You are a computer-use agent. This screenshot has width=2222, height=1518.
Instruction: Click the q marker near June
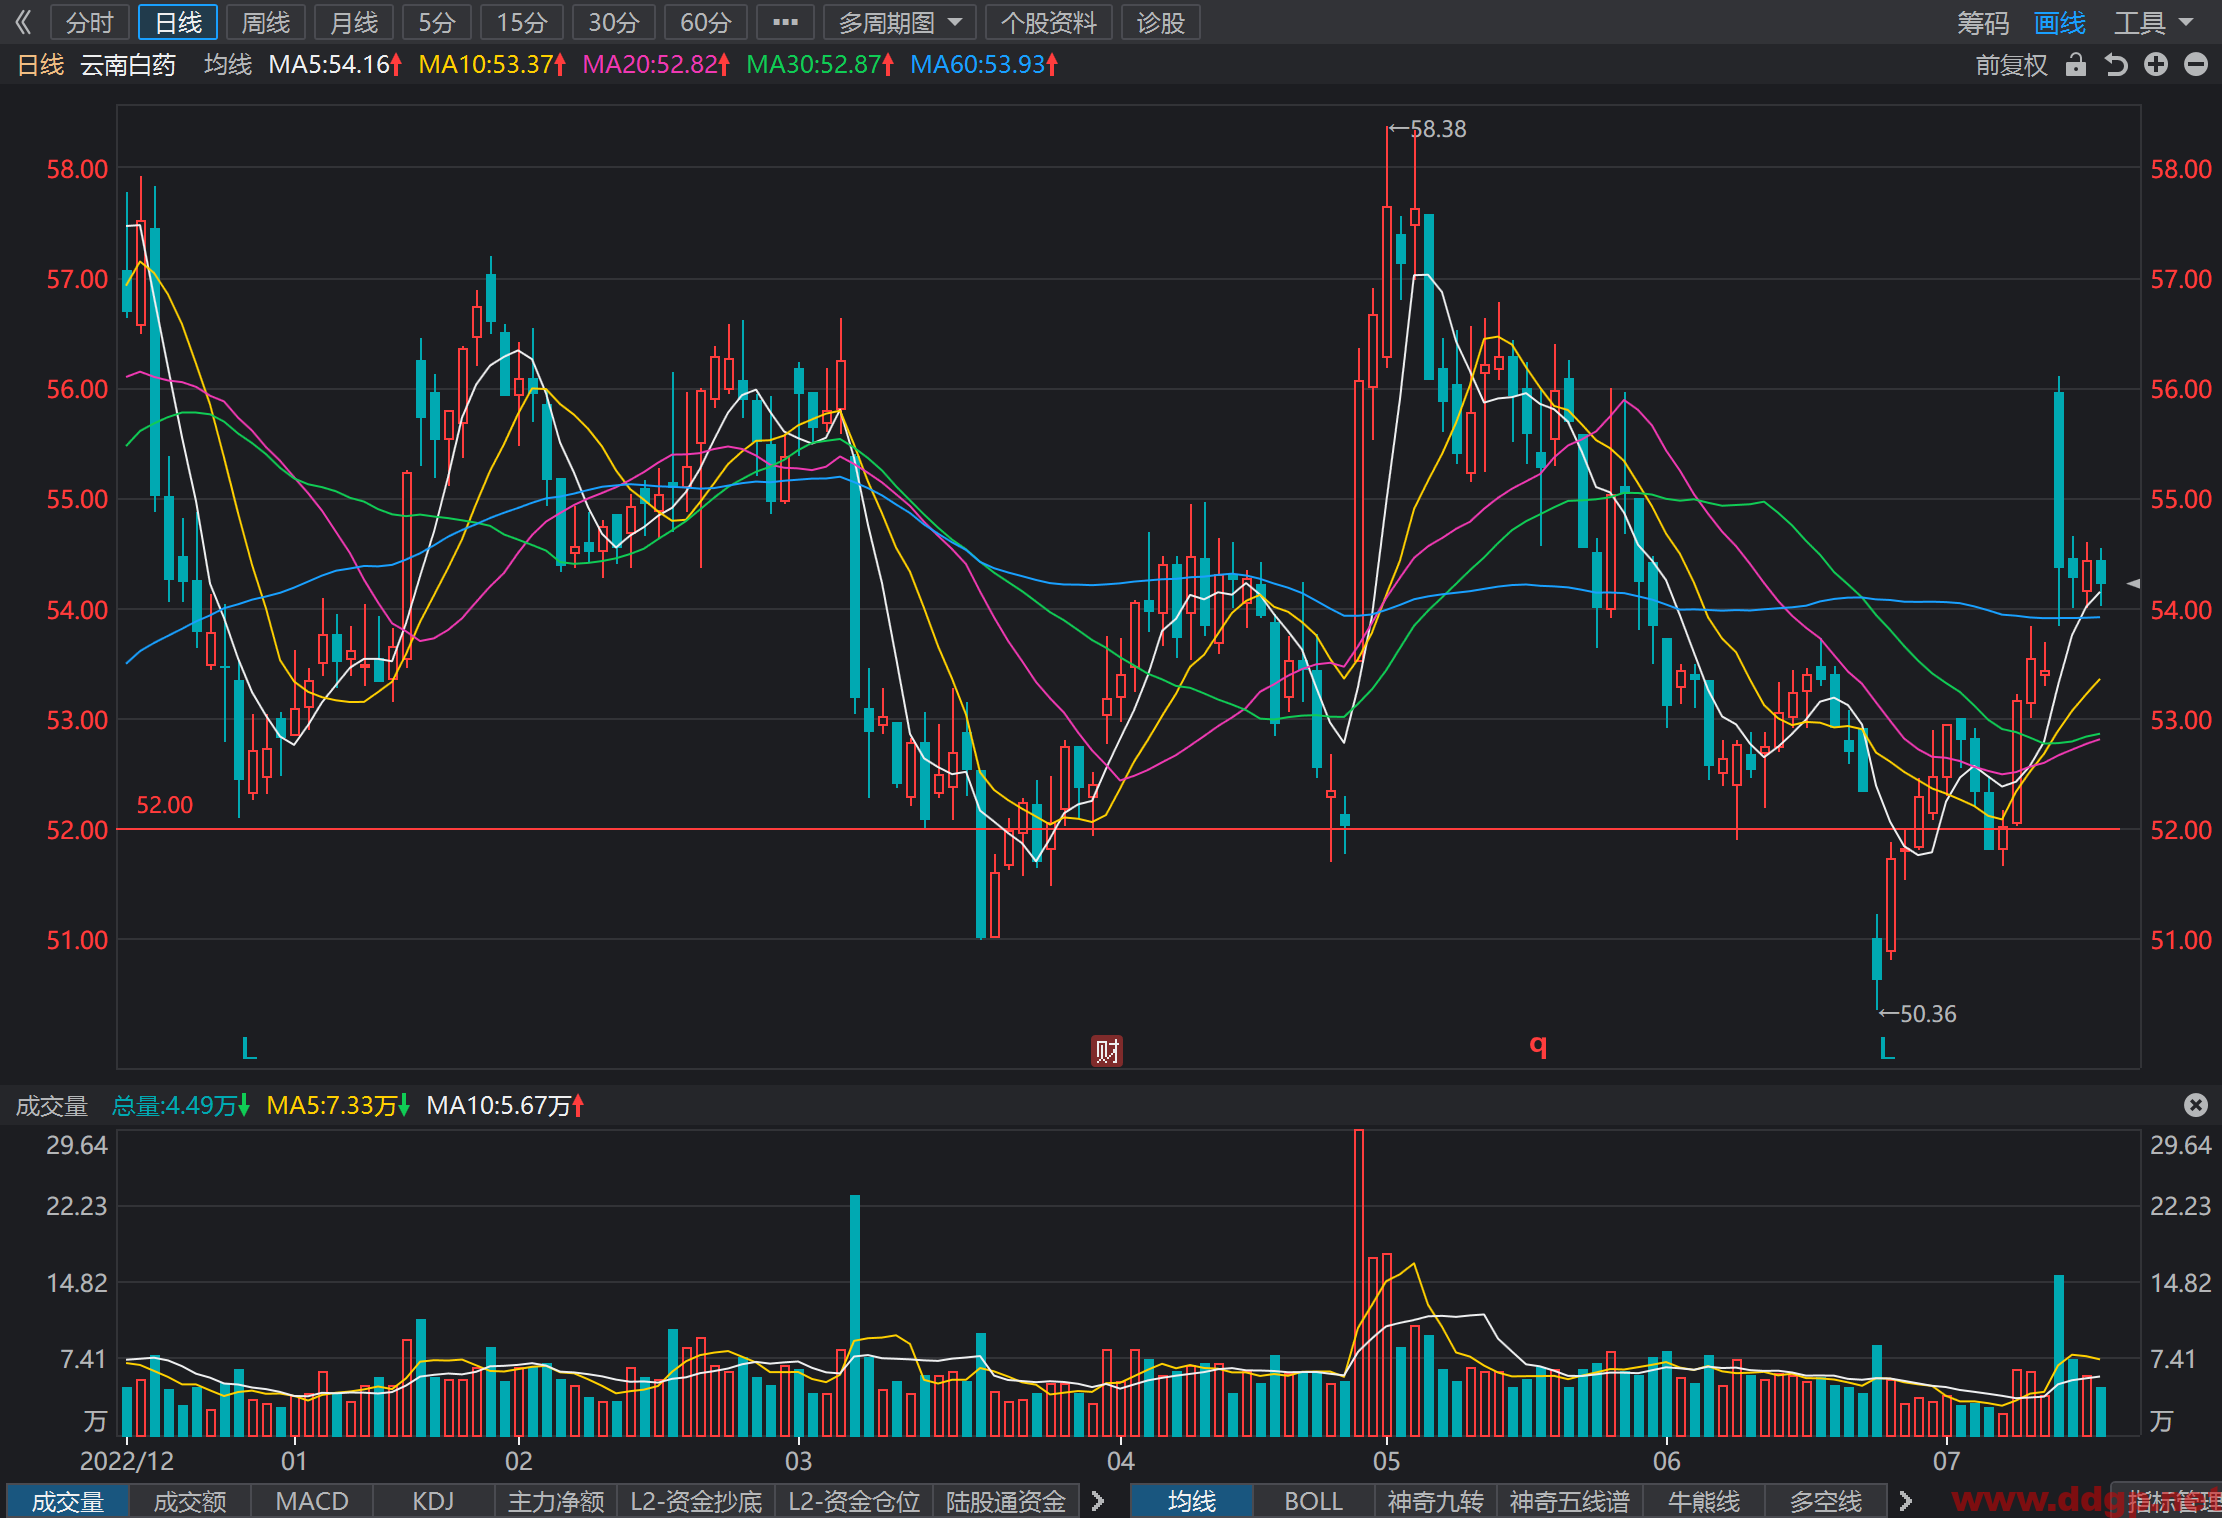pyautogui.click(x=1538, y=1045)
